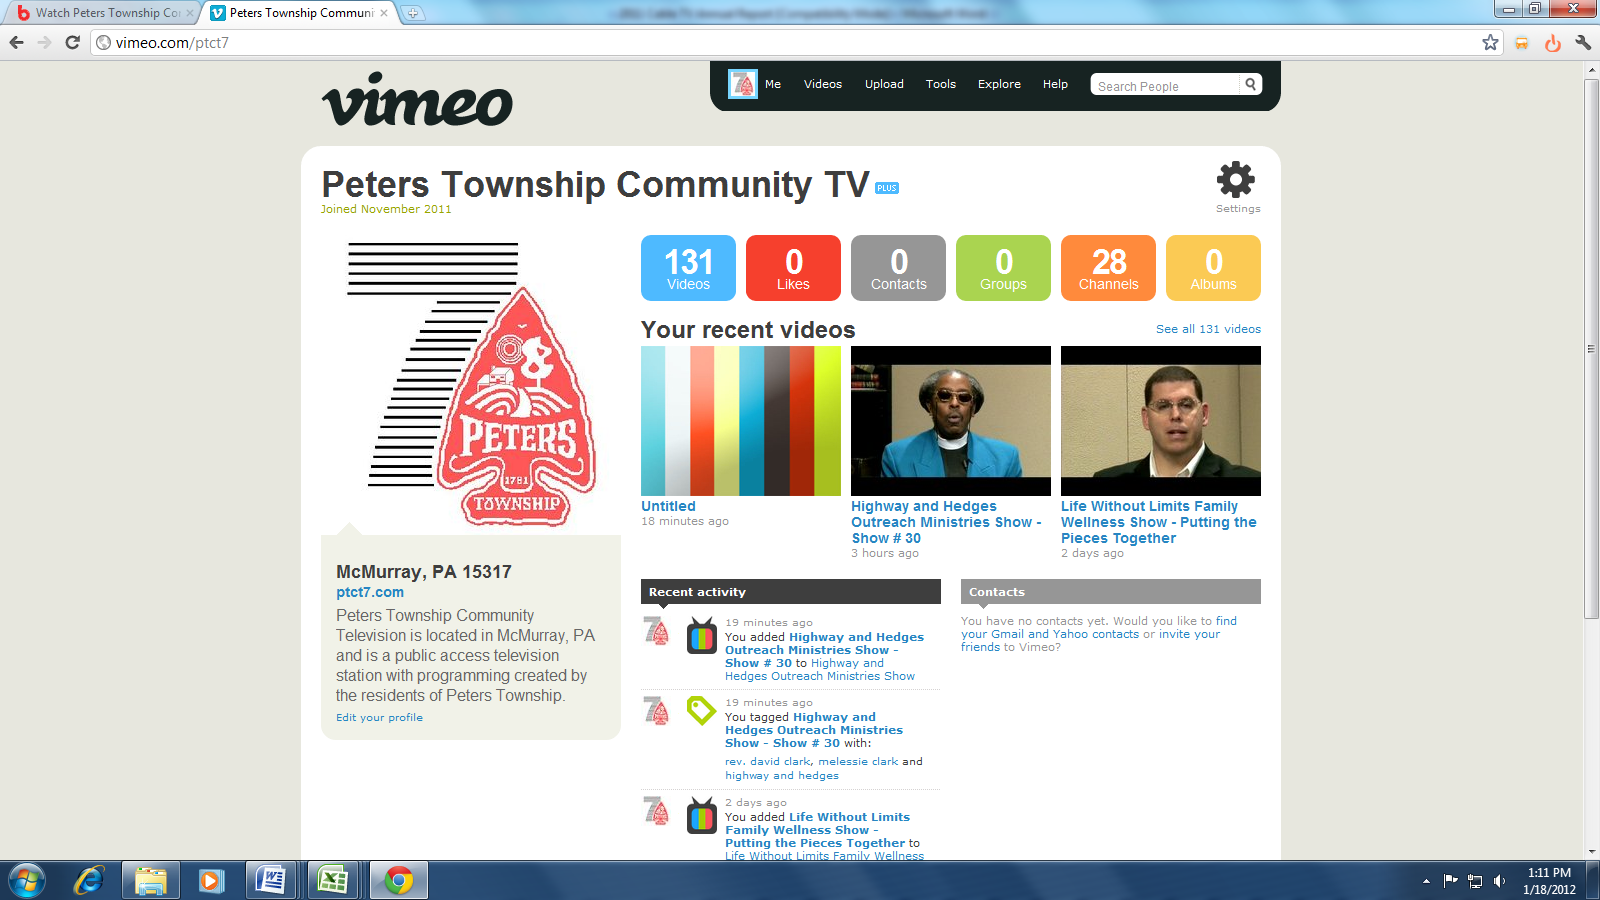
Task: Open the green 0 Groups tile
Action: click(1003, 268)
